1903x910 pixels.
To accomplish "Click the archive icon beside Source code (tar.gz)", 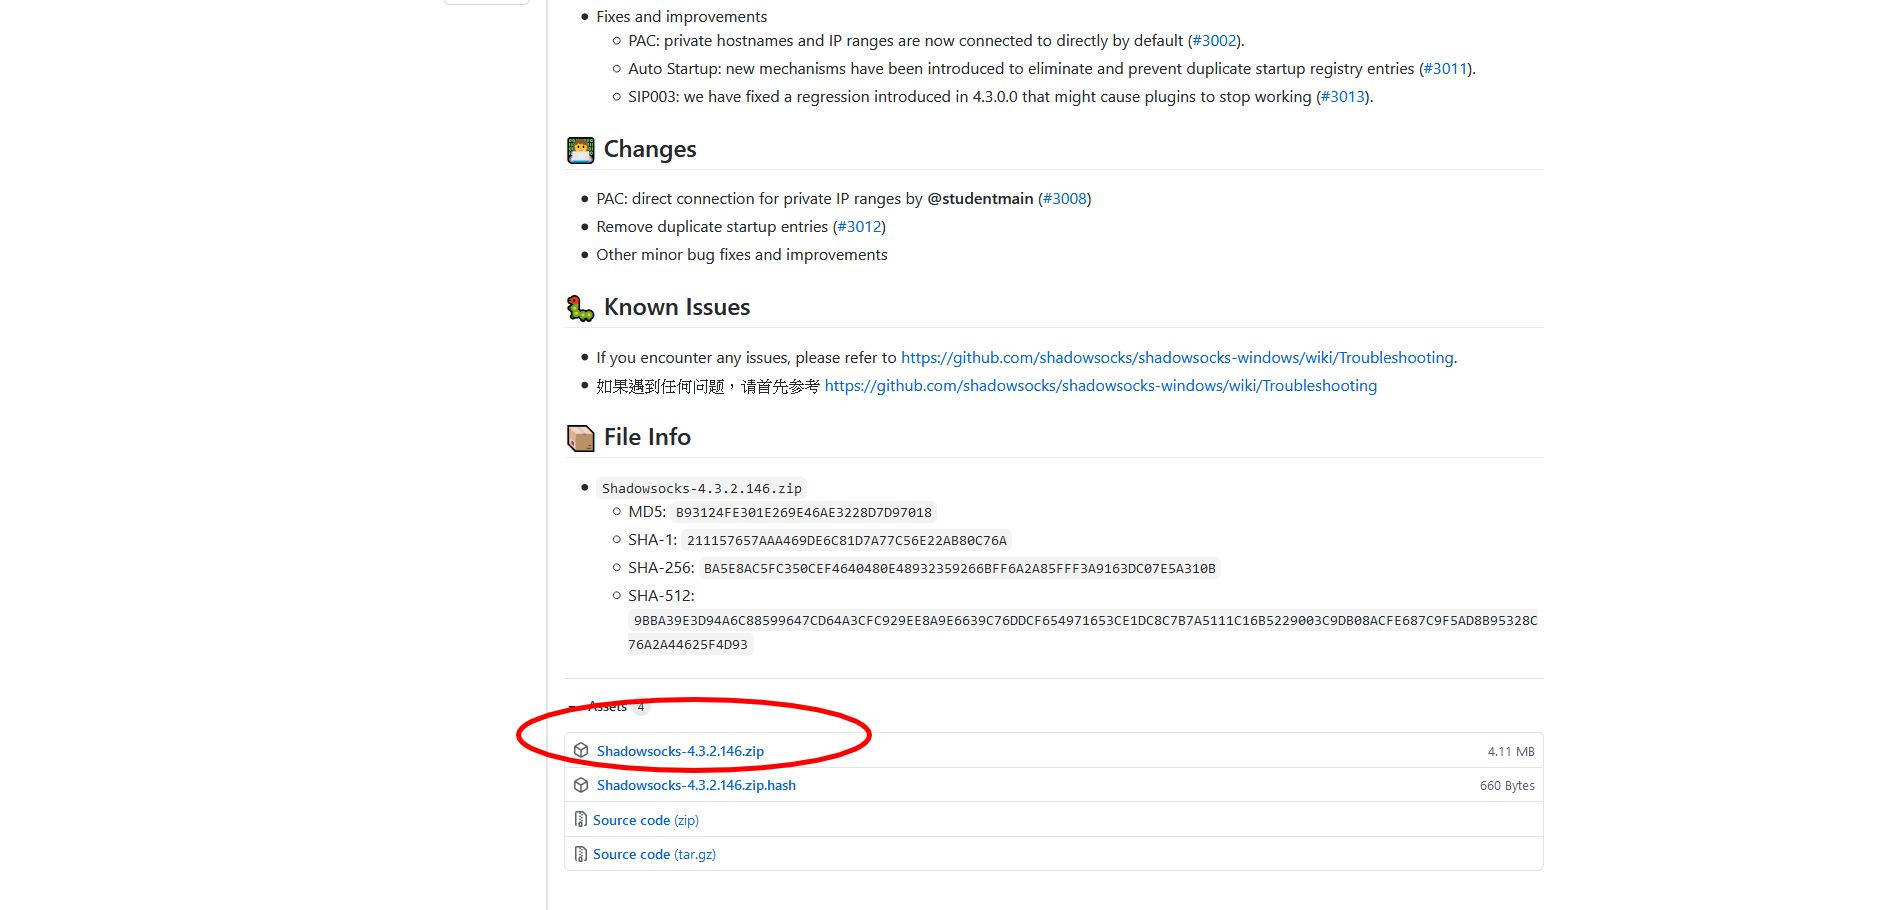I will click(x=581, y=854).
